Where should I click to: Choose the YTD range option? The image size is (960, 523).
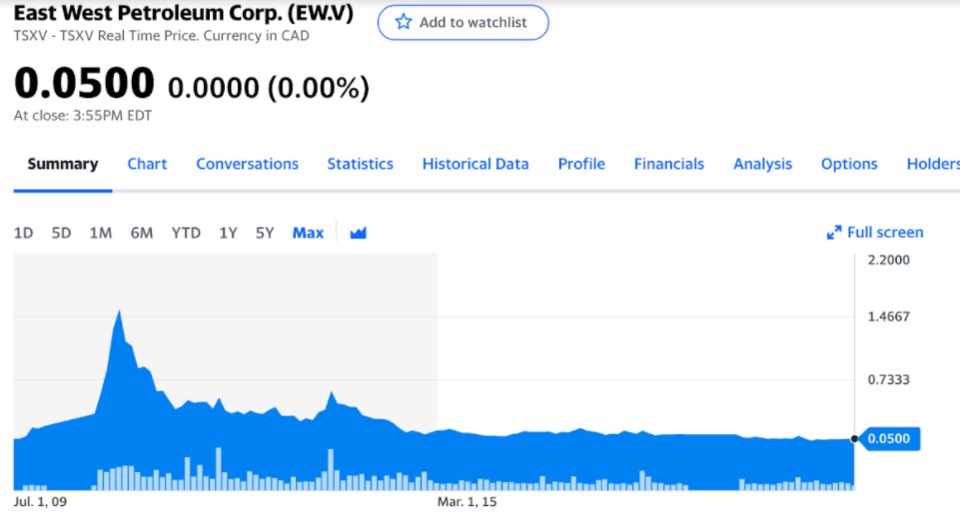[x=186, y=233]
